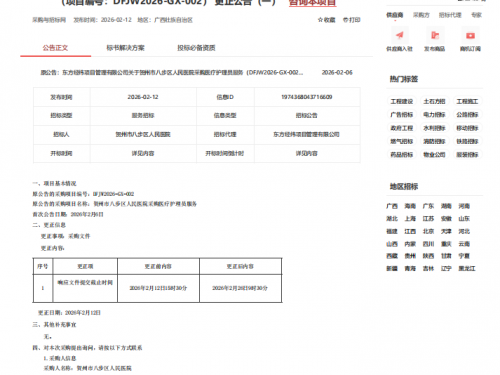Open the 宁夏 region link
500x375 pixels.
(464, 256)
